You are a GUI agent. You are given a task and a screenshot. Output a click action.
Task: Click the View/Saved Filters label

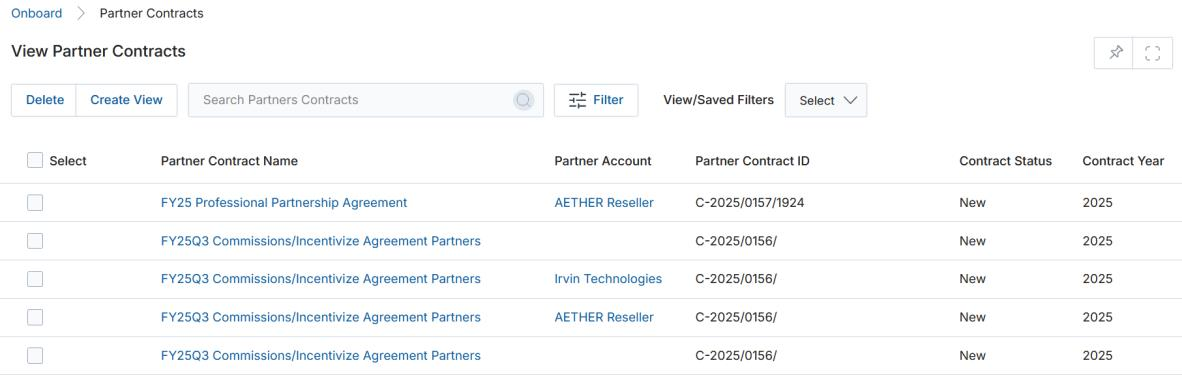pos(718,99)
